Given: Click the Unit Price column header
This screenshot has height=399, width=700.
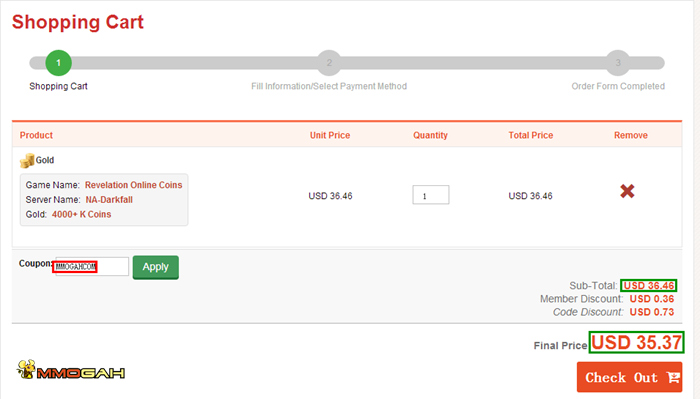Looking at the screenshot, I should tap(330, 135).
